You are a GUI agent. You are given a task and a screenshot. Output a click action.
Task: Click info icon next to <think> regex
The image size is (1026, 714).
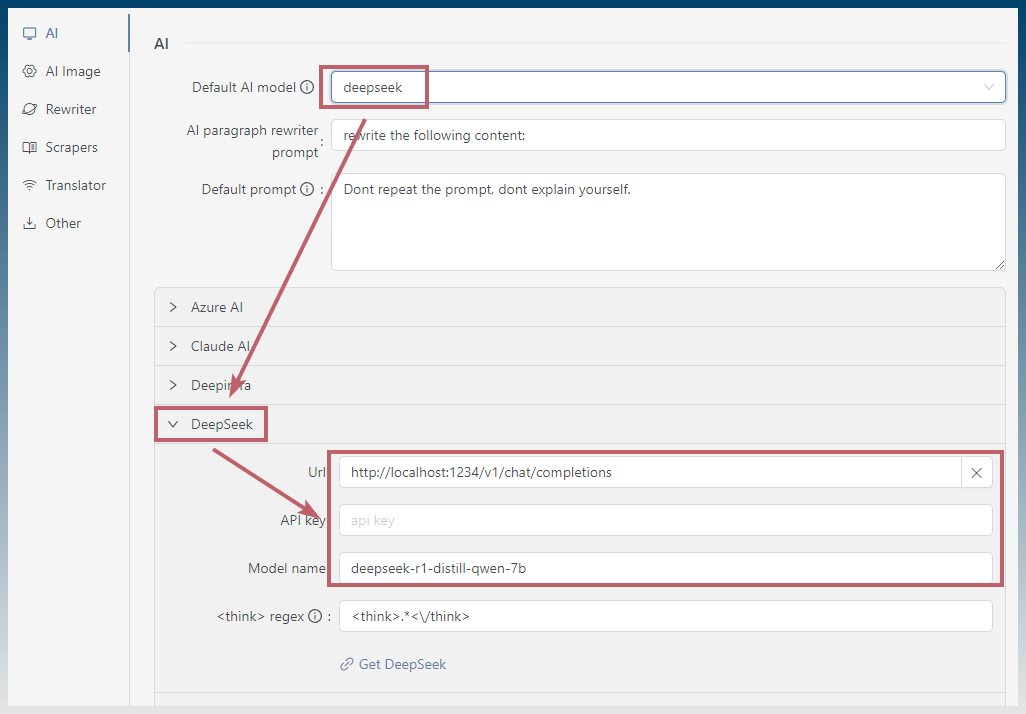pos(315,616)
